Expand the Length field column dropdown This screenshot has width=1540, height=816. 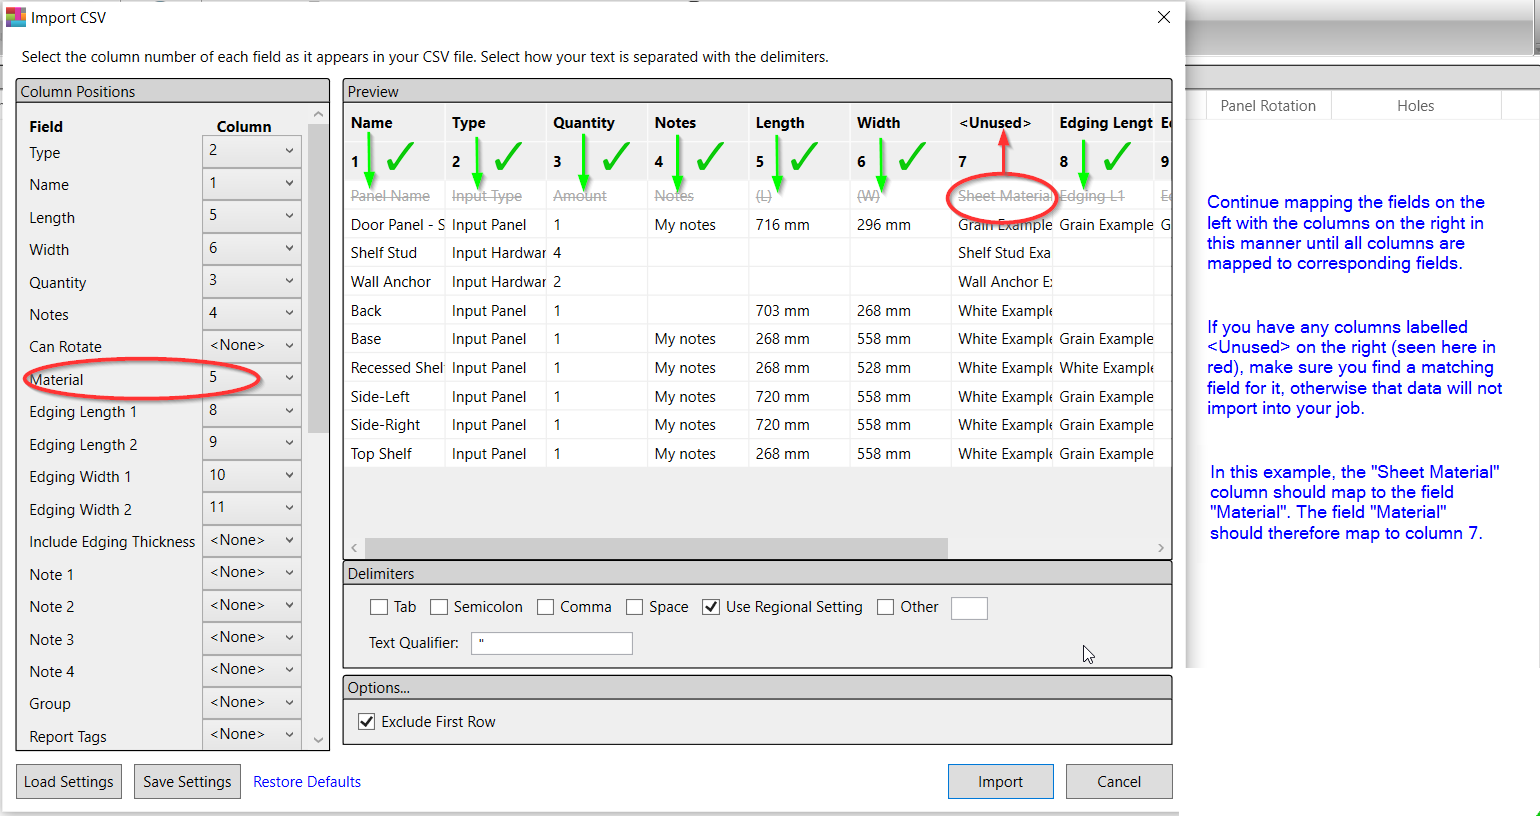click(x=252, y=217)
